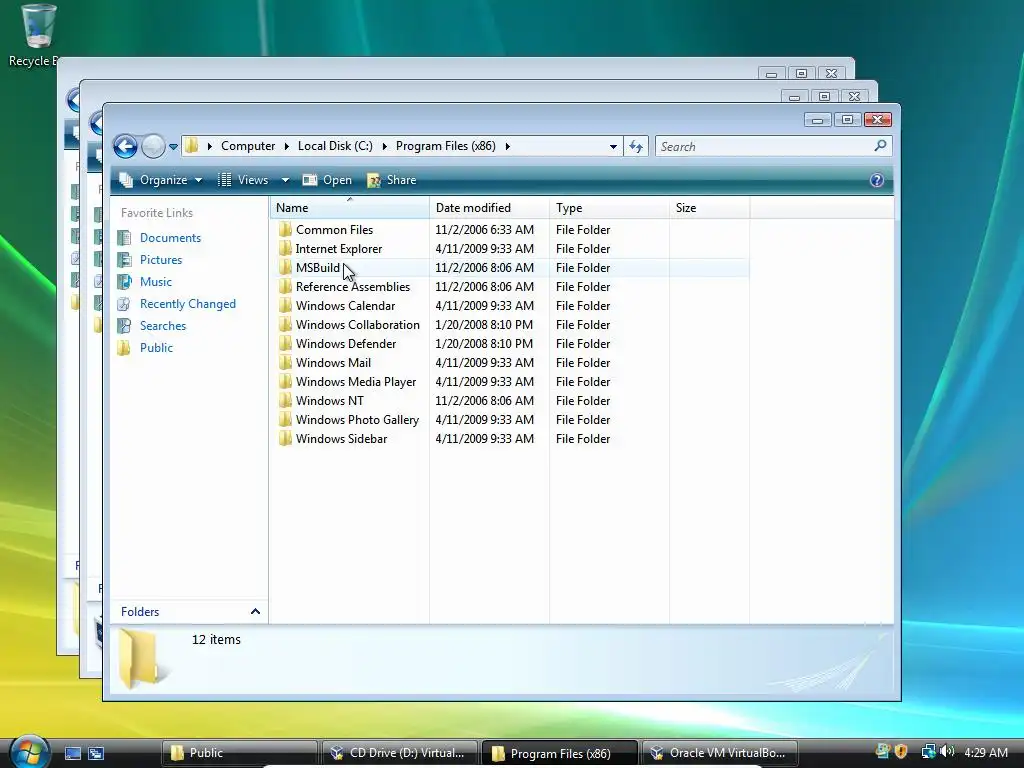Click the Documents icon in sidebar
The width and height of the screenshot is (1024, 768).
[124, 238]
